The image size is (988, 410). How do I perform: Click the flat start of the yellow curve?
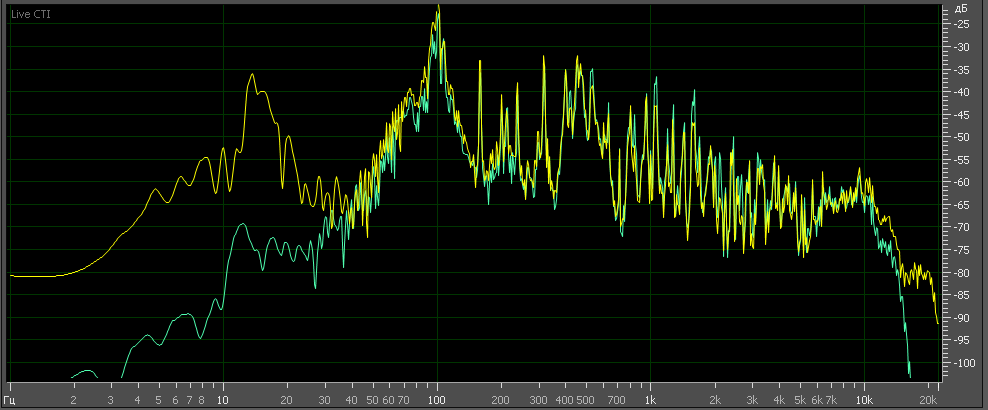pyautogui.click(x=35, y=275)
